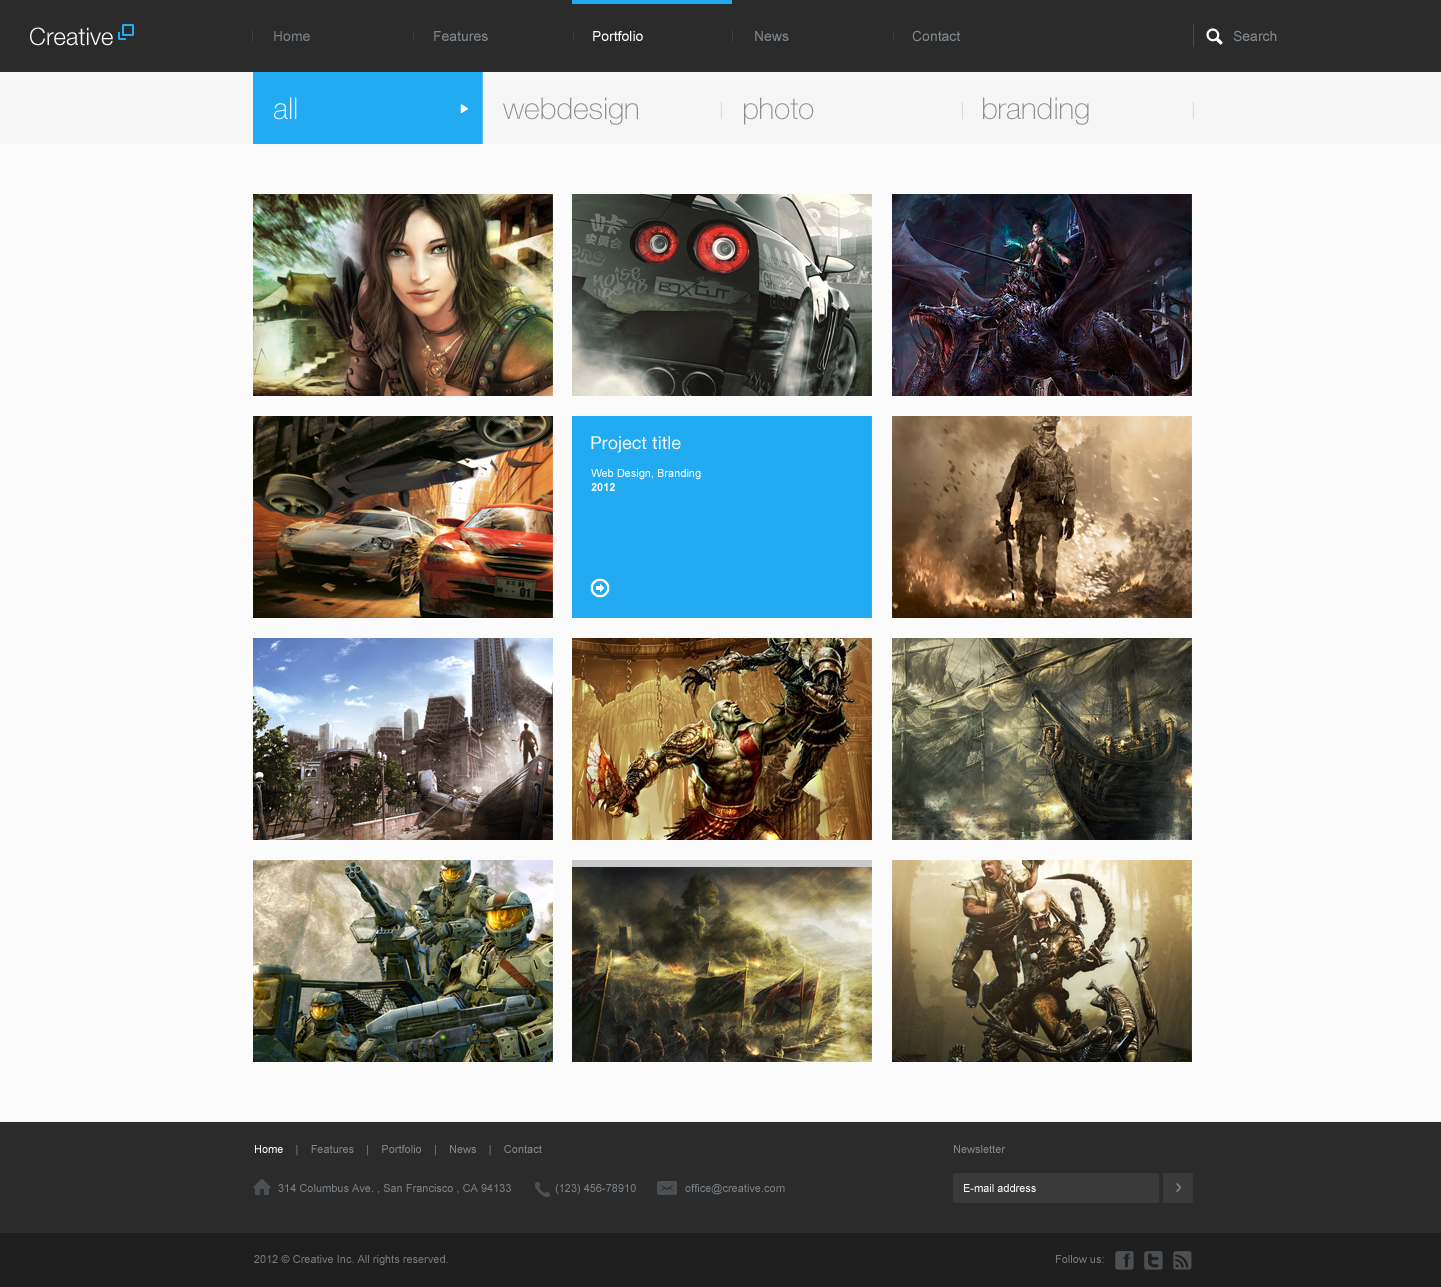Open the armored soldiers with turret thumbnail
This screenshot has width=1441, height=1287.
click(x=403, y=961)
